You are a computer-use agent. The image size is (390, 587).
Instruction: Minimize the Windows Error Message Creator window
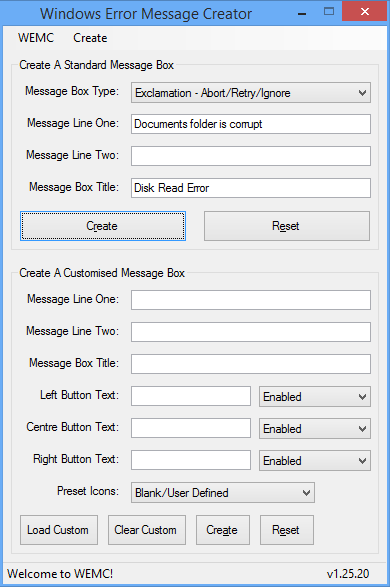click(x=302, y=13)
